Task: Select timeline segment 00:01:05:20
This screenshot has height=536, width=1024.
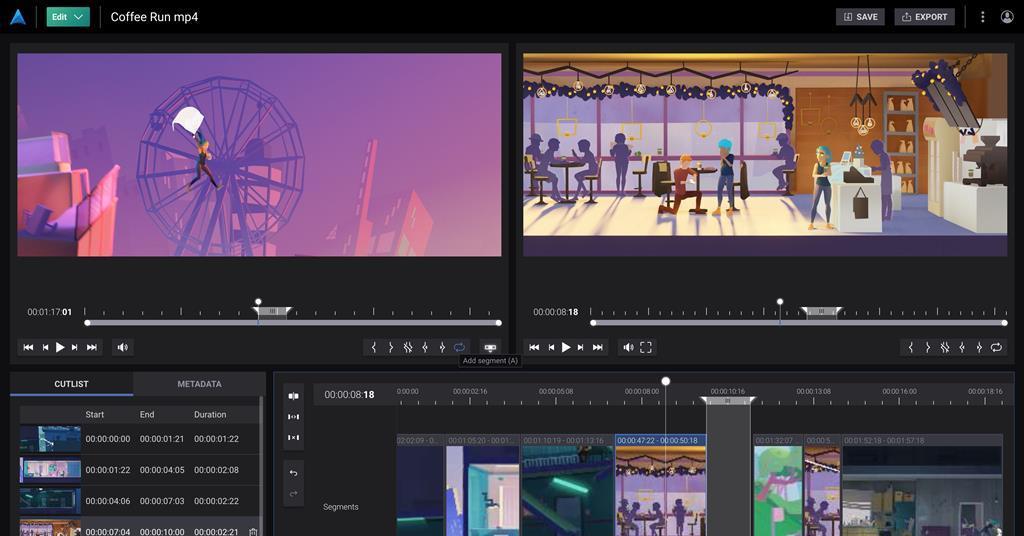Action: tap(483, 487)
